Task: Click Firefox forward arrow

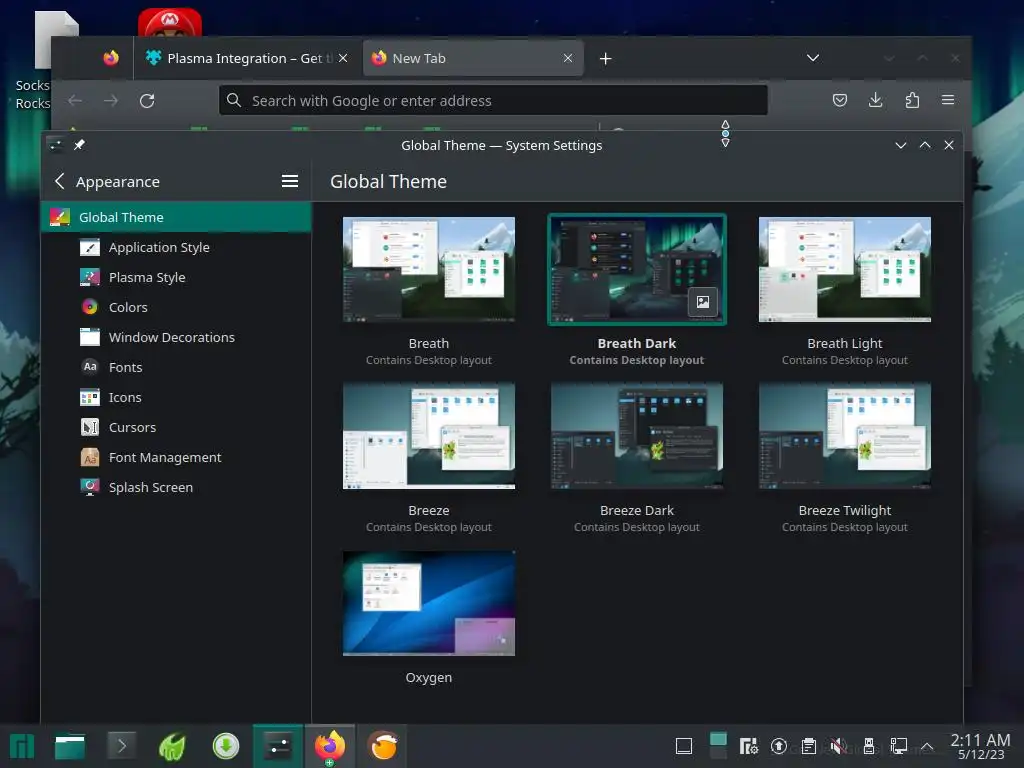Action: point(111,101)
